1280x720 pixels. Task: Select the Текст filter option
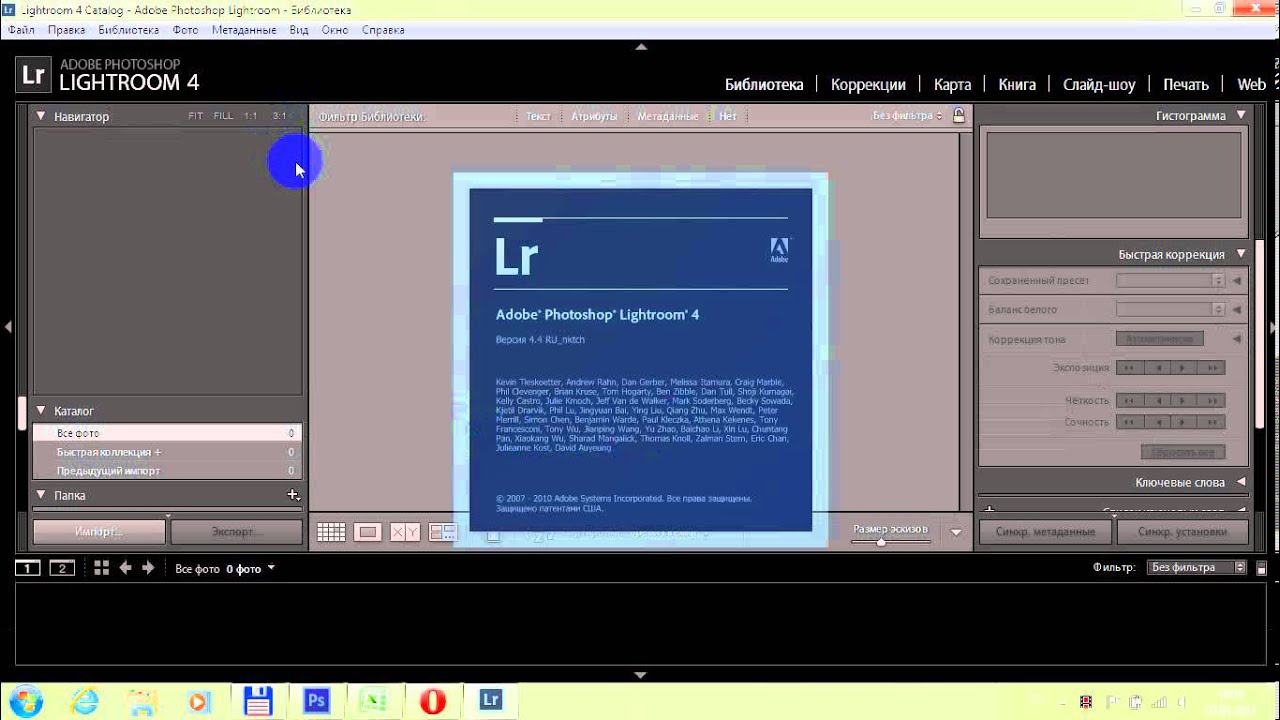tap(538, 116)
